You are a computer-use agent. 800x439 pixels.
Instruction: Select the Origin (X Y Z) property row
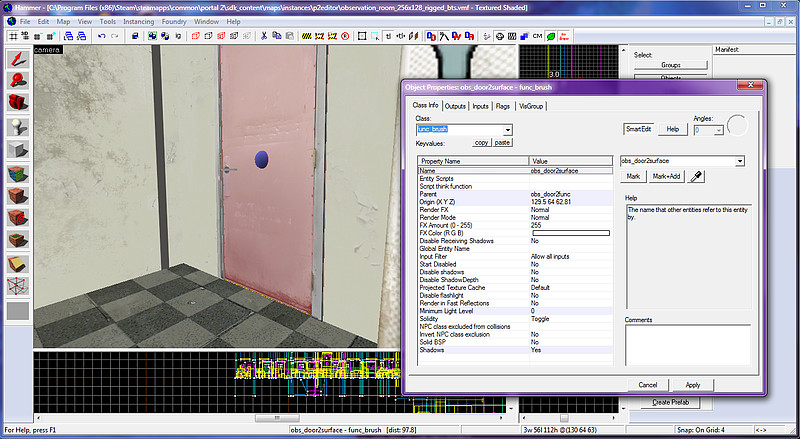pyautogui.click(x=515, y=202)
